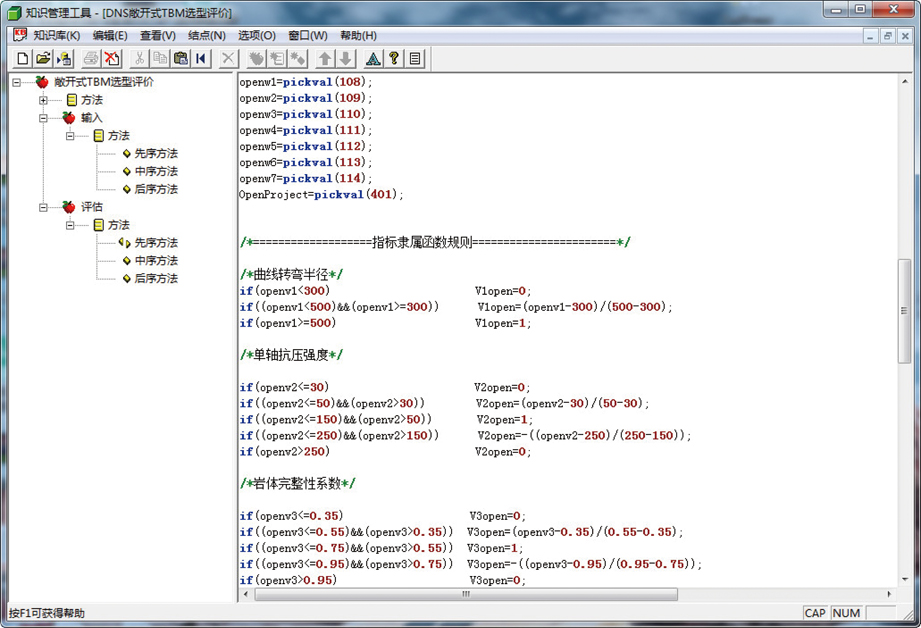921x628 pixels.
Task: Click the yellow question mark help icon
Action: pos(394,58)
